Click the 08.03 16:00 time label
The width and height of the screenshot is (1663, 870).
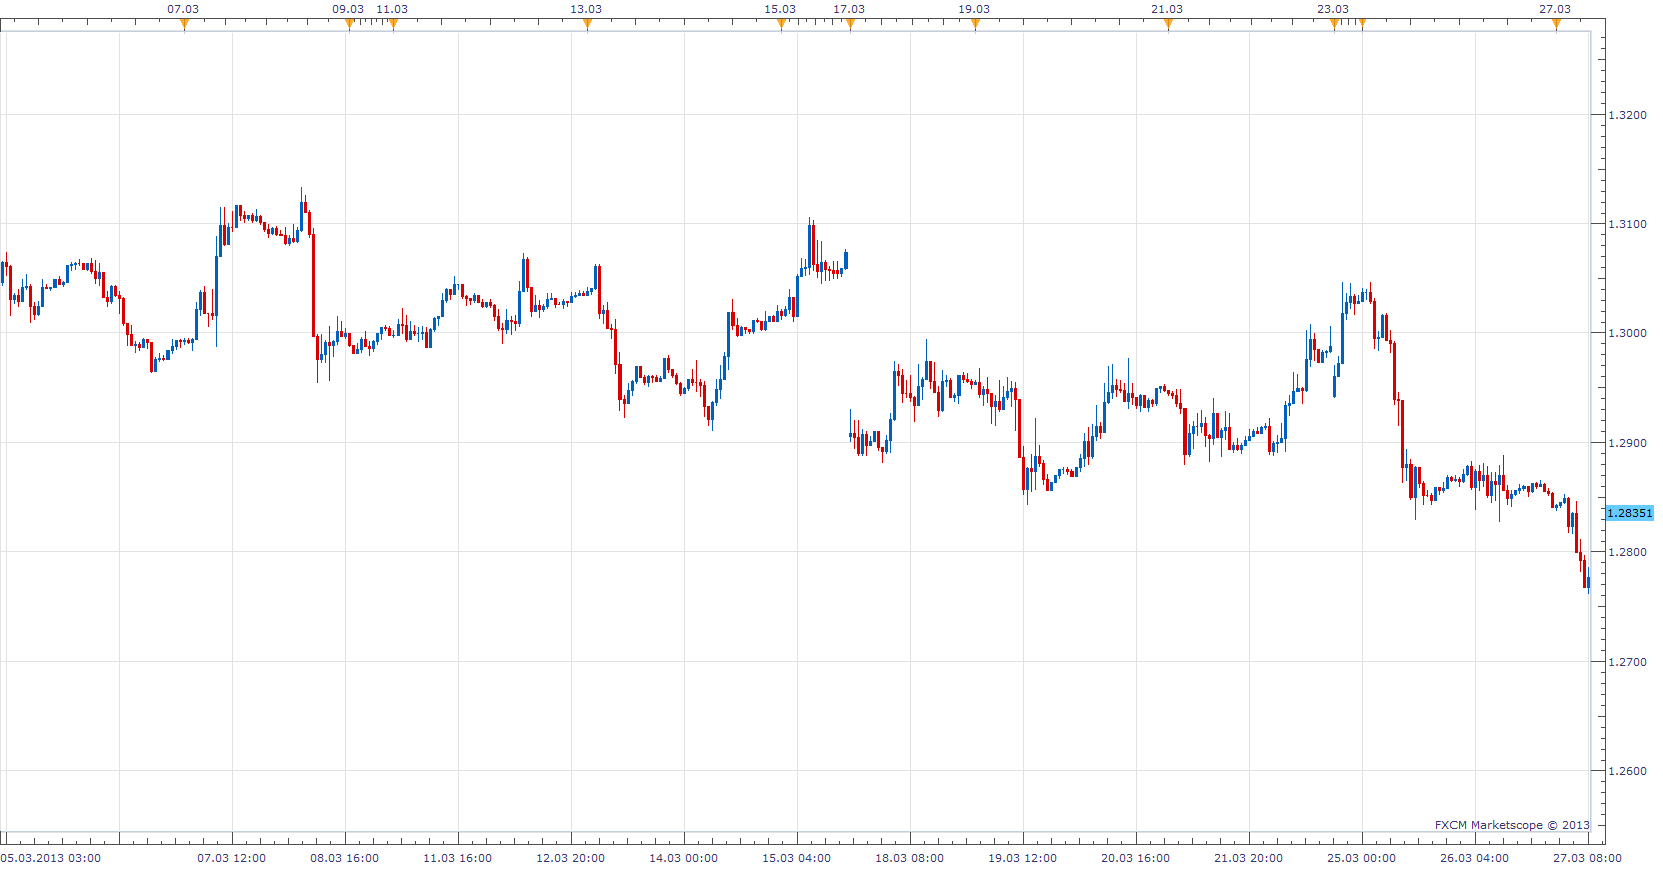(345, 858)
